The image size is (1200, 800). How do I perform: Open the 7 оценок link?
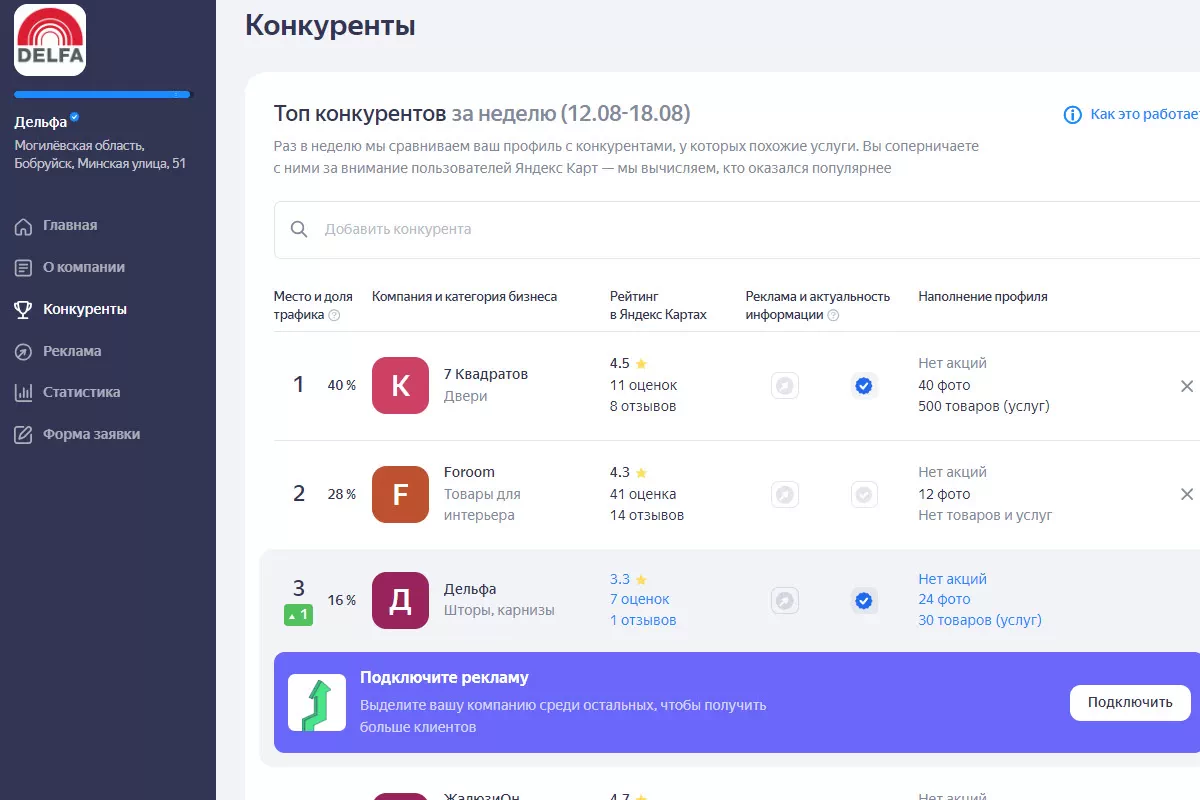click(x=640, y=599)
